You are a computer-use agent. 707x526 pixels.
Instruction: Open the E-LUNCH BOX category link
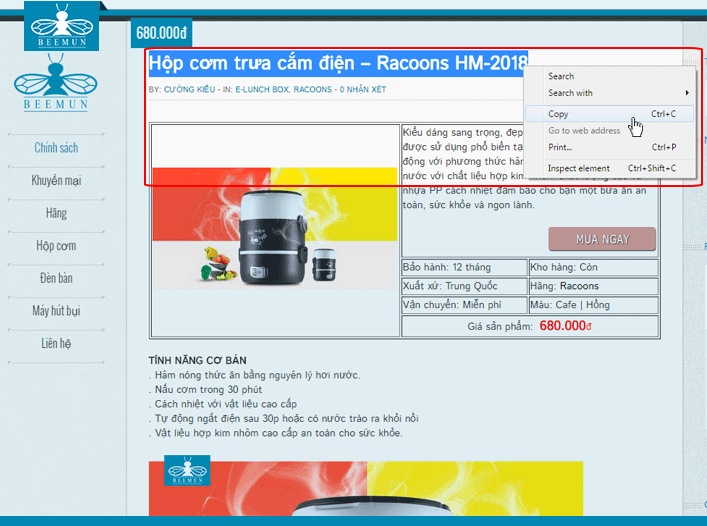click(262, 89)
